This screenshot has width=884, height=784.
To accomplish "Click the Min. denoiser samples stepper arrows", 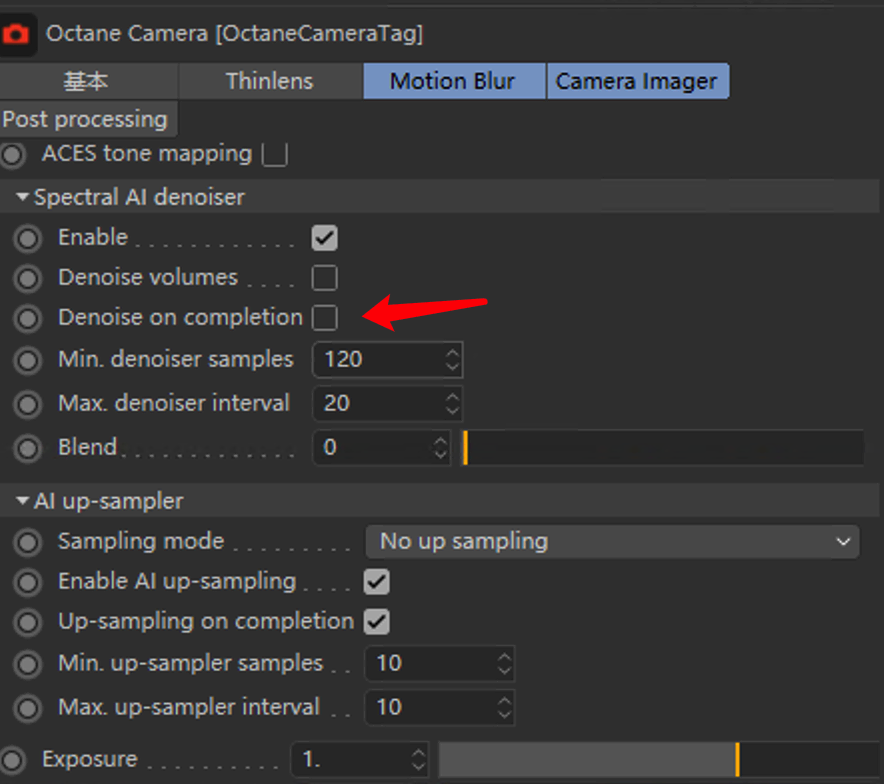I will coord(452,360).
